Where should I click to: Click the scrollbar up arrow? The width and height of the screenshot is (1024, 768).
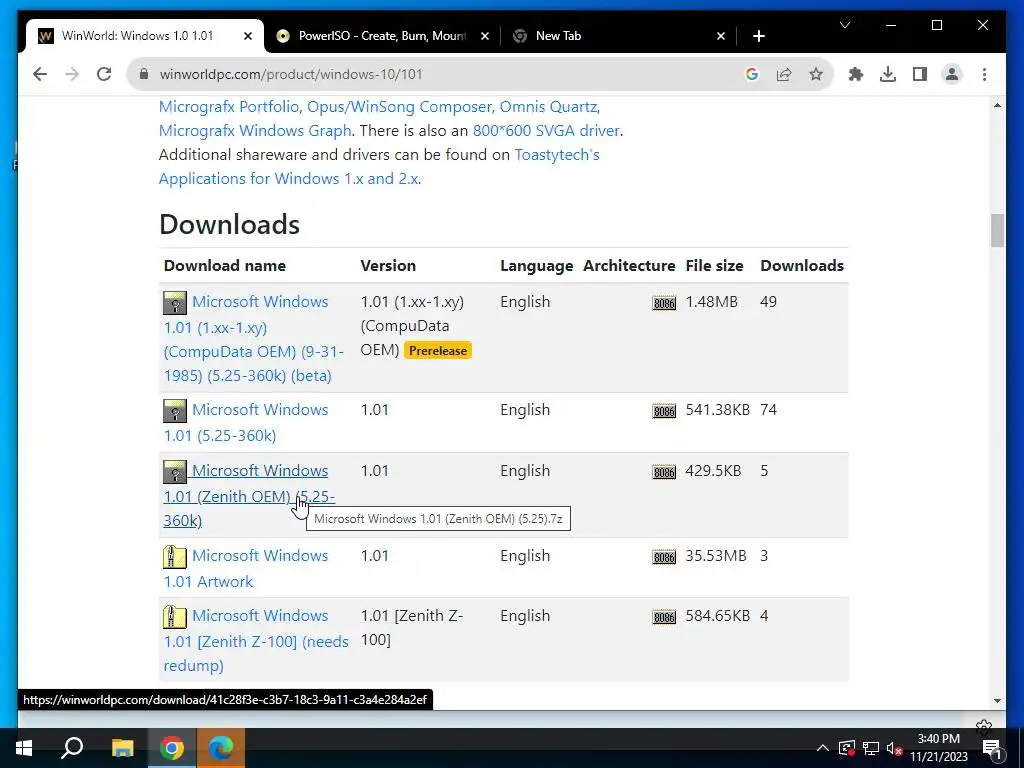pyautogui.click(x=997, y=105)
